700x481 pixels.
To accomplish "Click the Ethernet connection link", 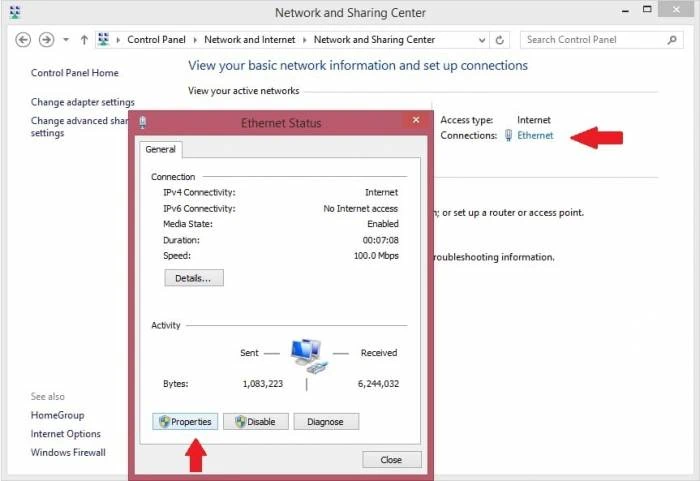I will (x=535, y=135).
